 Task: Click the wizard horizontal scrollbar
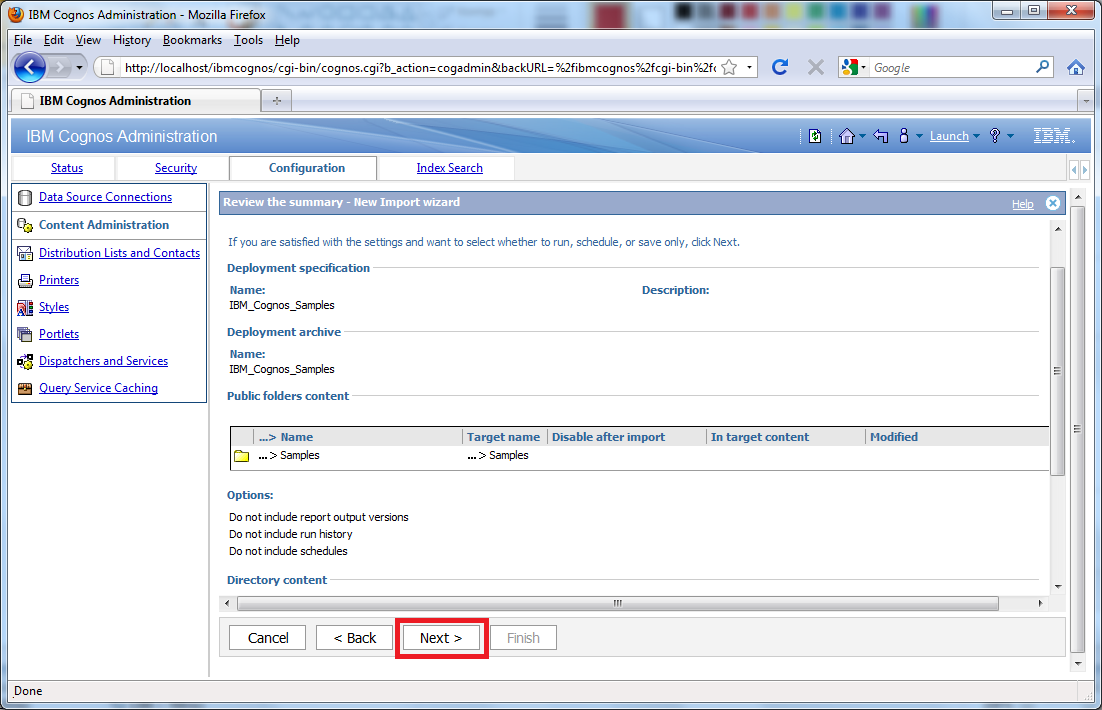[618, 603]
